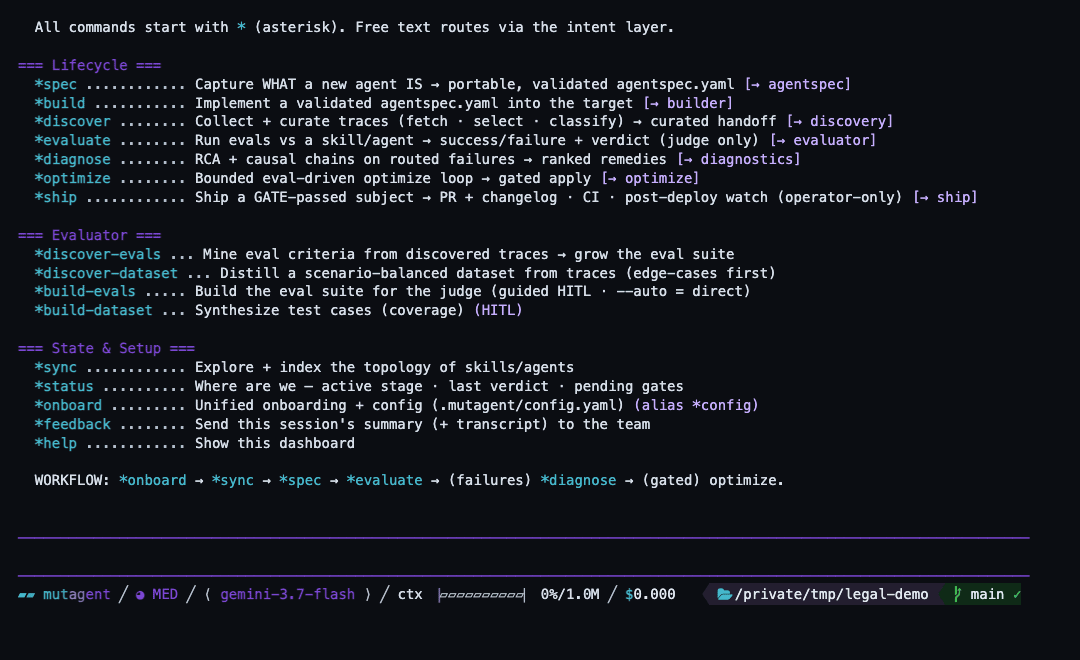Screen dimensions: 1080x660
Task: Select the *discover-dataset command
Action: click(x=106, y=273)
